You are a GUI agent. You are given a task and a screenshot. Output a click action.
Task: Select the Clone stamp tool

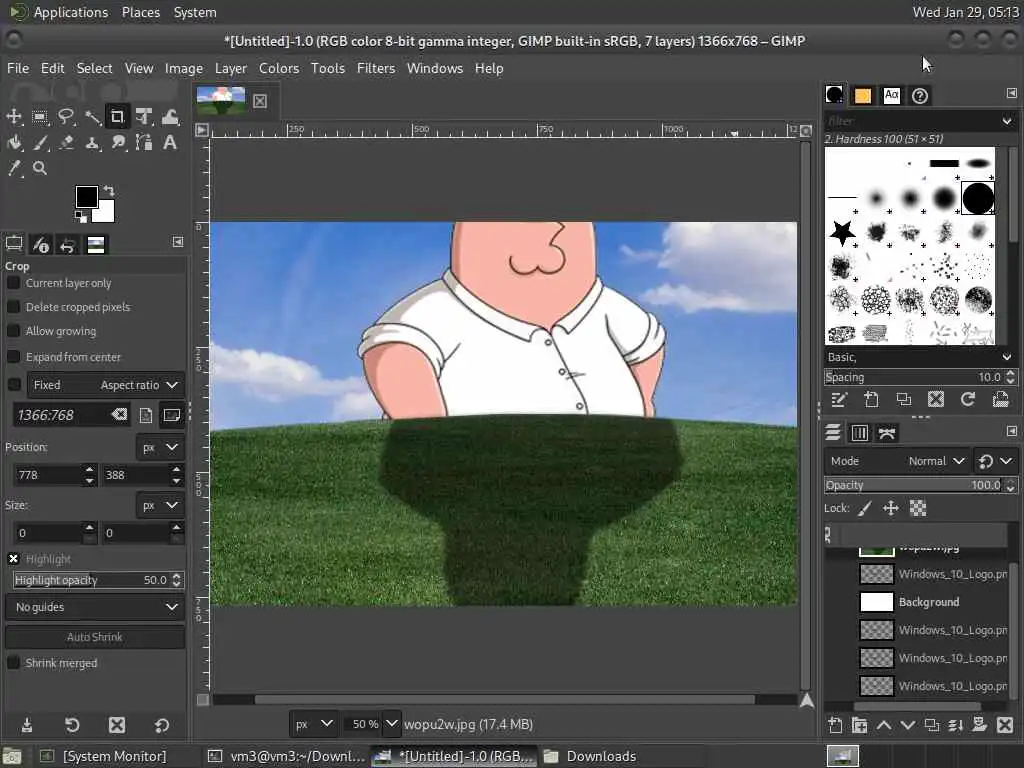tap(92, 142)
